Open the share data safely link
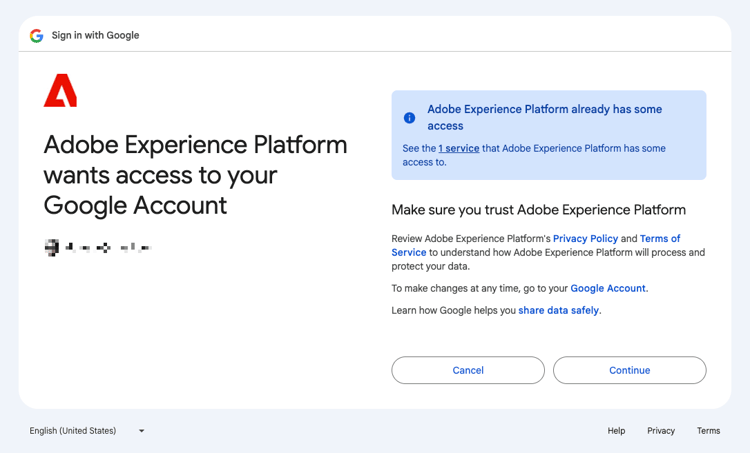The width and height of the screenshot is (750, 453). click(559, 310)
